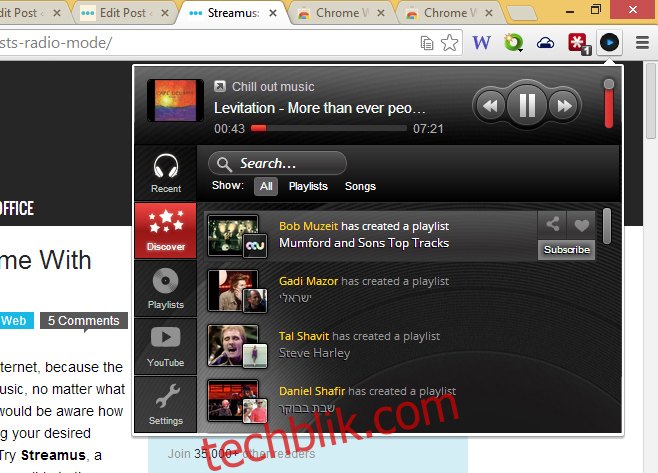Click the magnifier search icon
This screenshot has width=658, height=473.
coord(224,164)
